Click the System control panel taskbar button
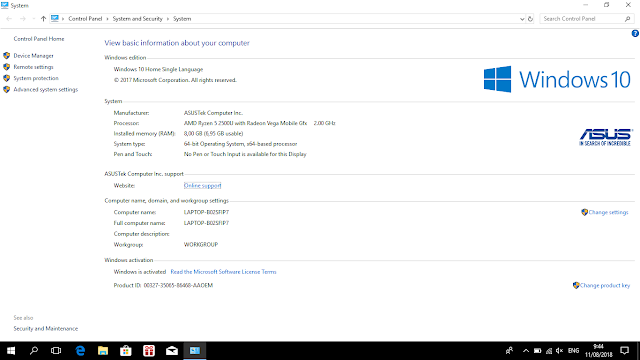This screenshot has height=360, width=640. point(195,351)
